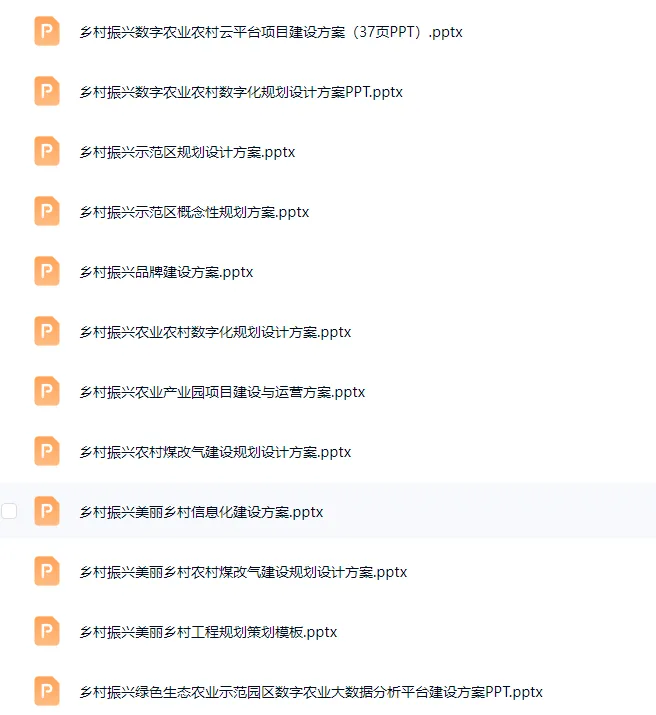
Task: Click the icon beside 数字化规划设计方案PPT.pptx
Action: [47, 91]
